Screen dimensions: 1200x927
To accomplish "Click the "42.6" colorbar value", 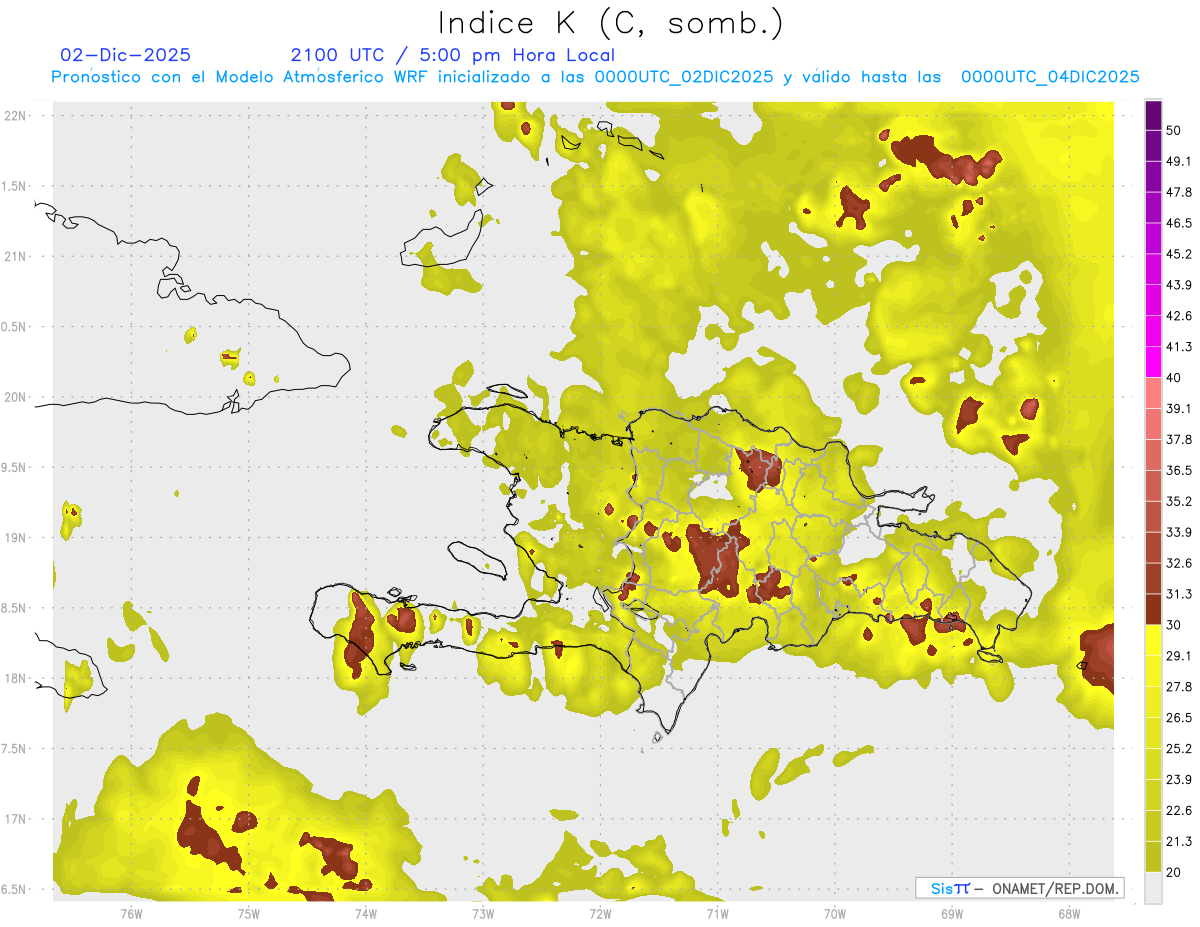I will (1179, 316).
